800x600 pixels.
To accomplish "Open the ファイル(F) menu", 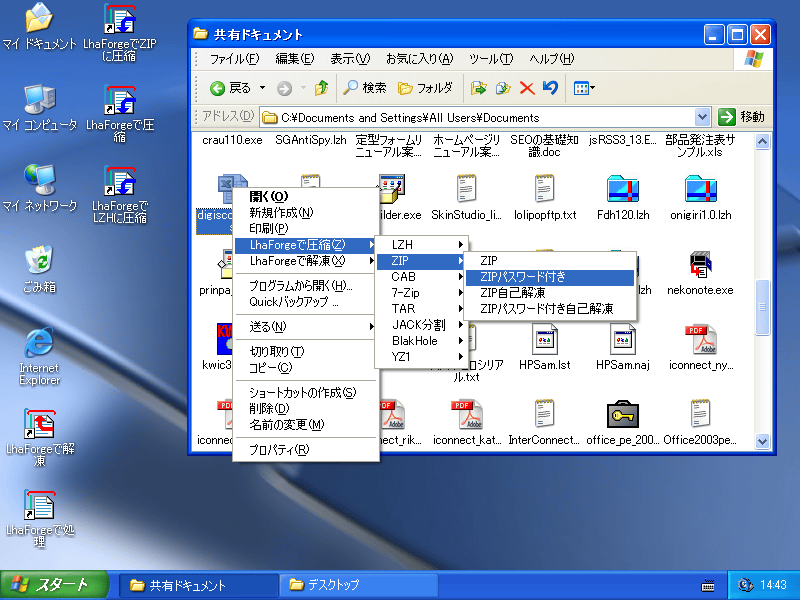I will pyautogui.click(x=235, y=59).
